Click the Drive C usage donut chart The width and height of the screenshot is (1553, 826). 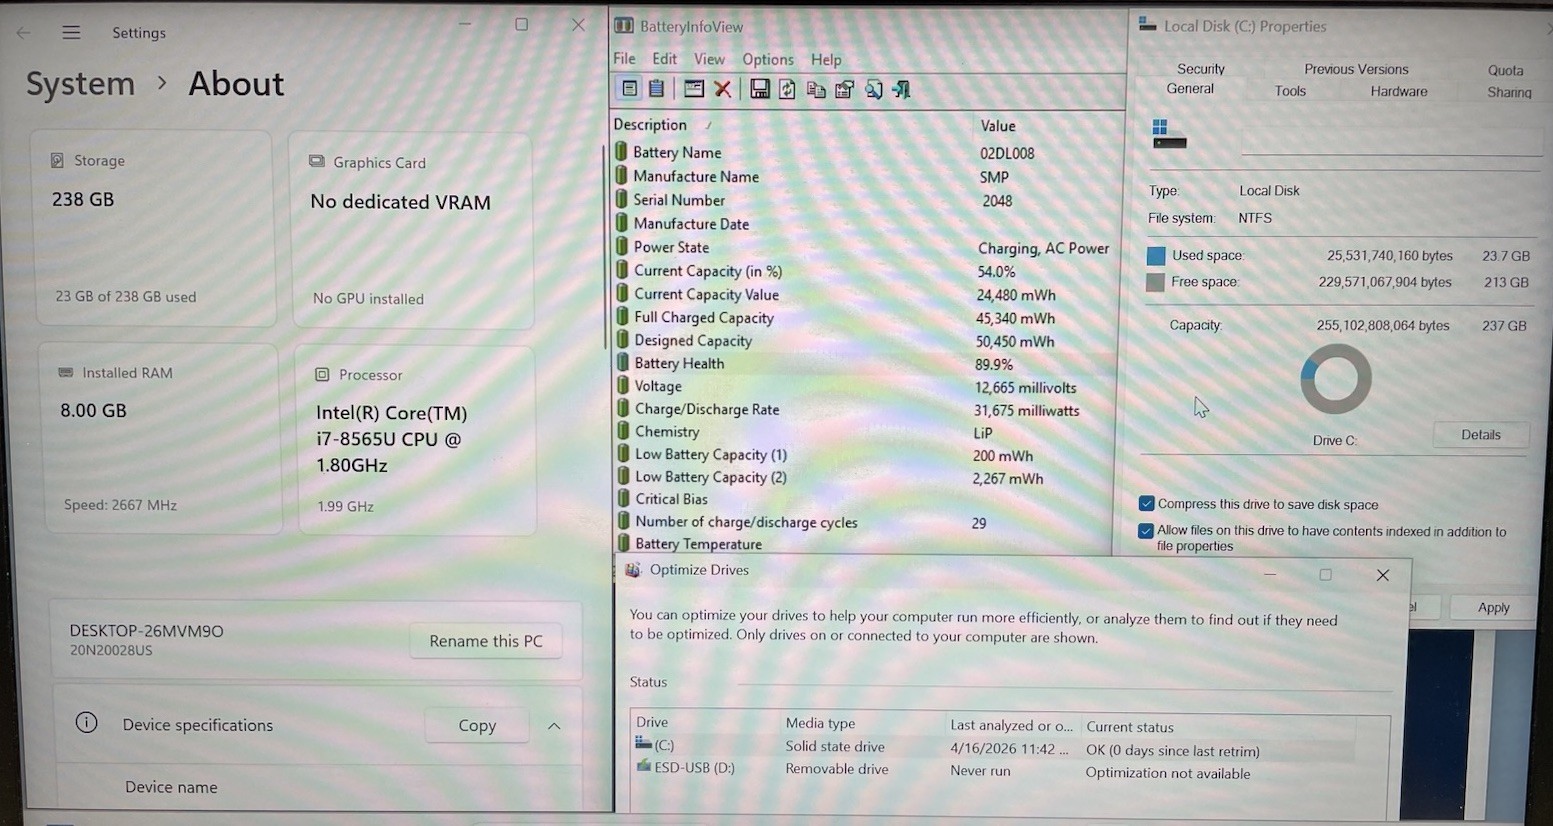coord(1335,379)
